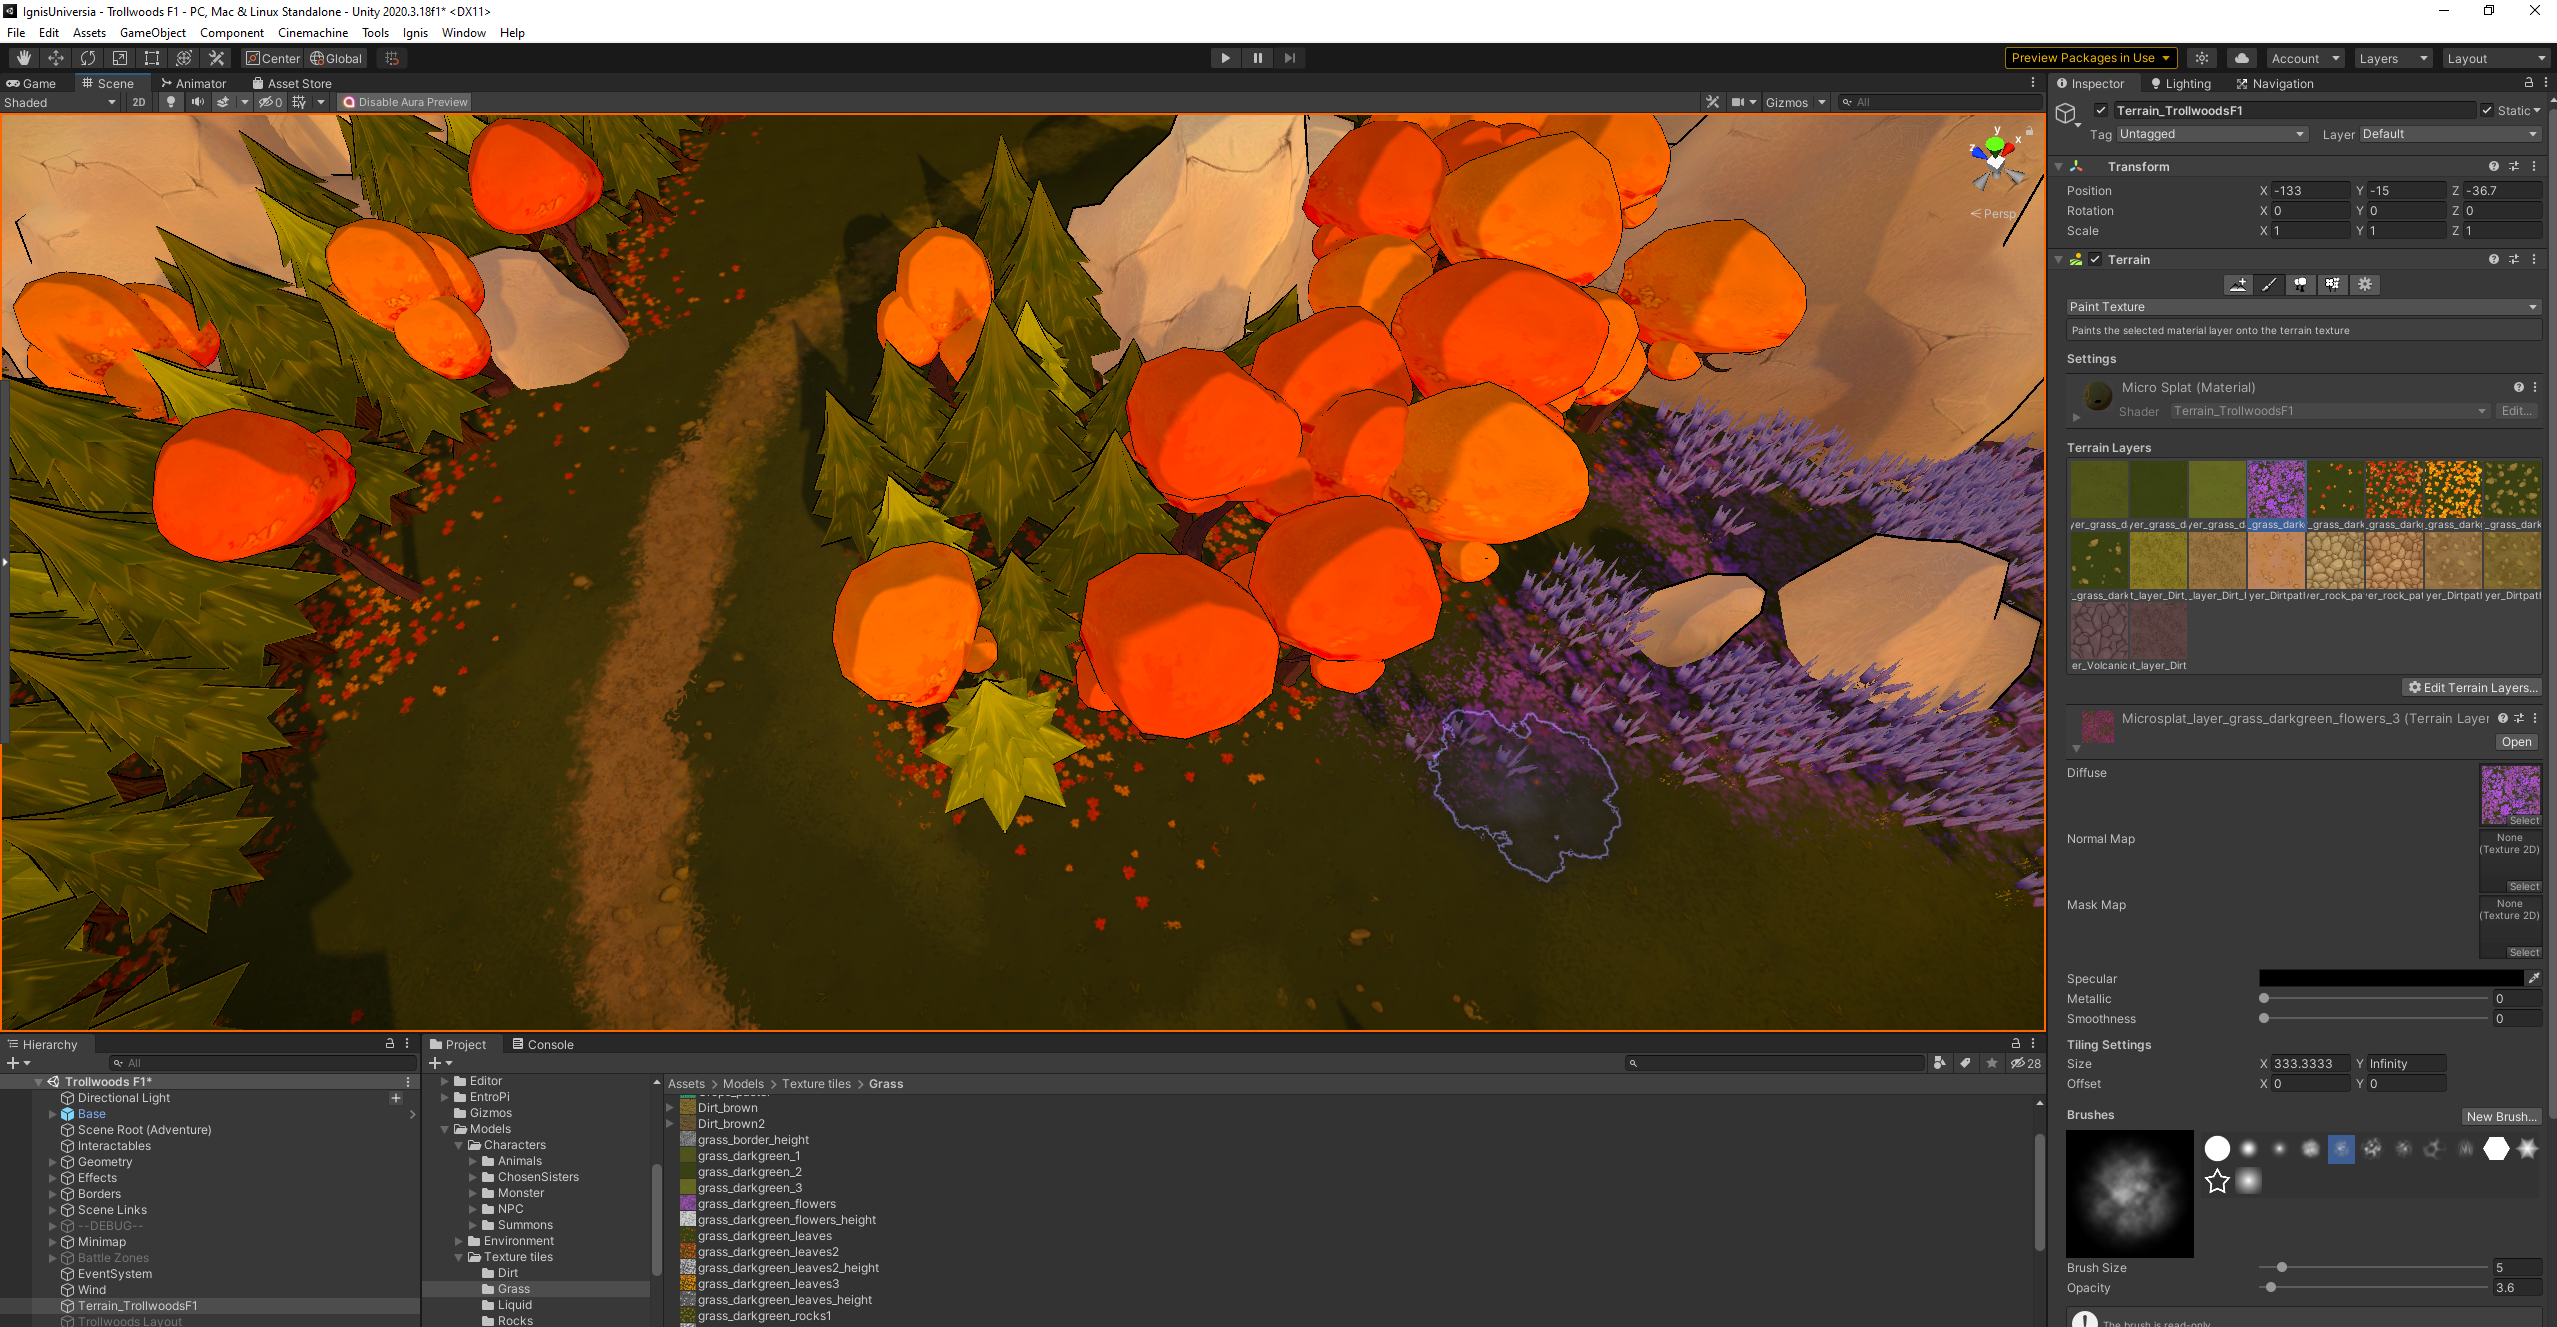Select the Scale tool
Screen dimensions: 2557x1327
point(120,58)
